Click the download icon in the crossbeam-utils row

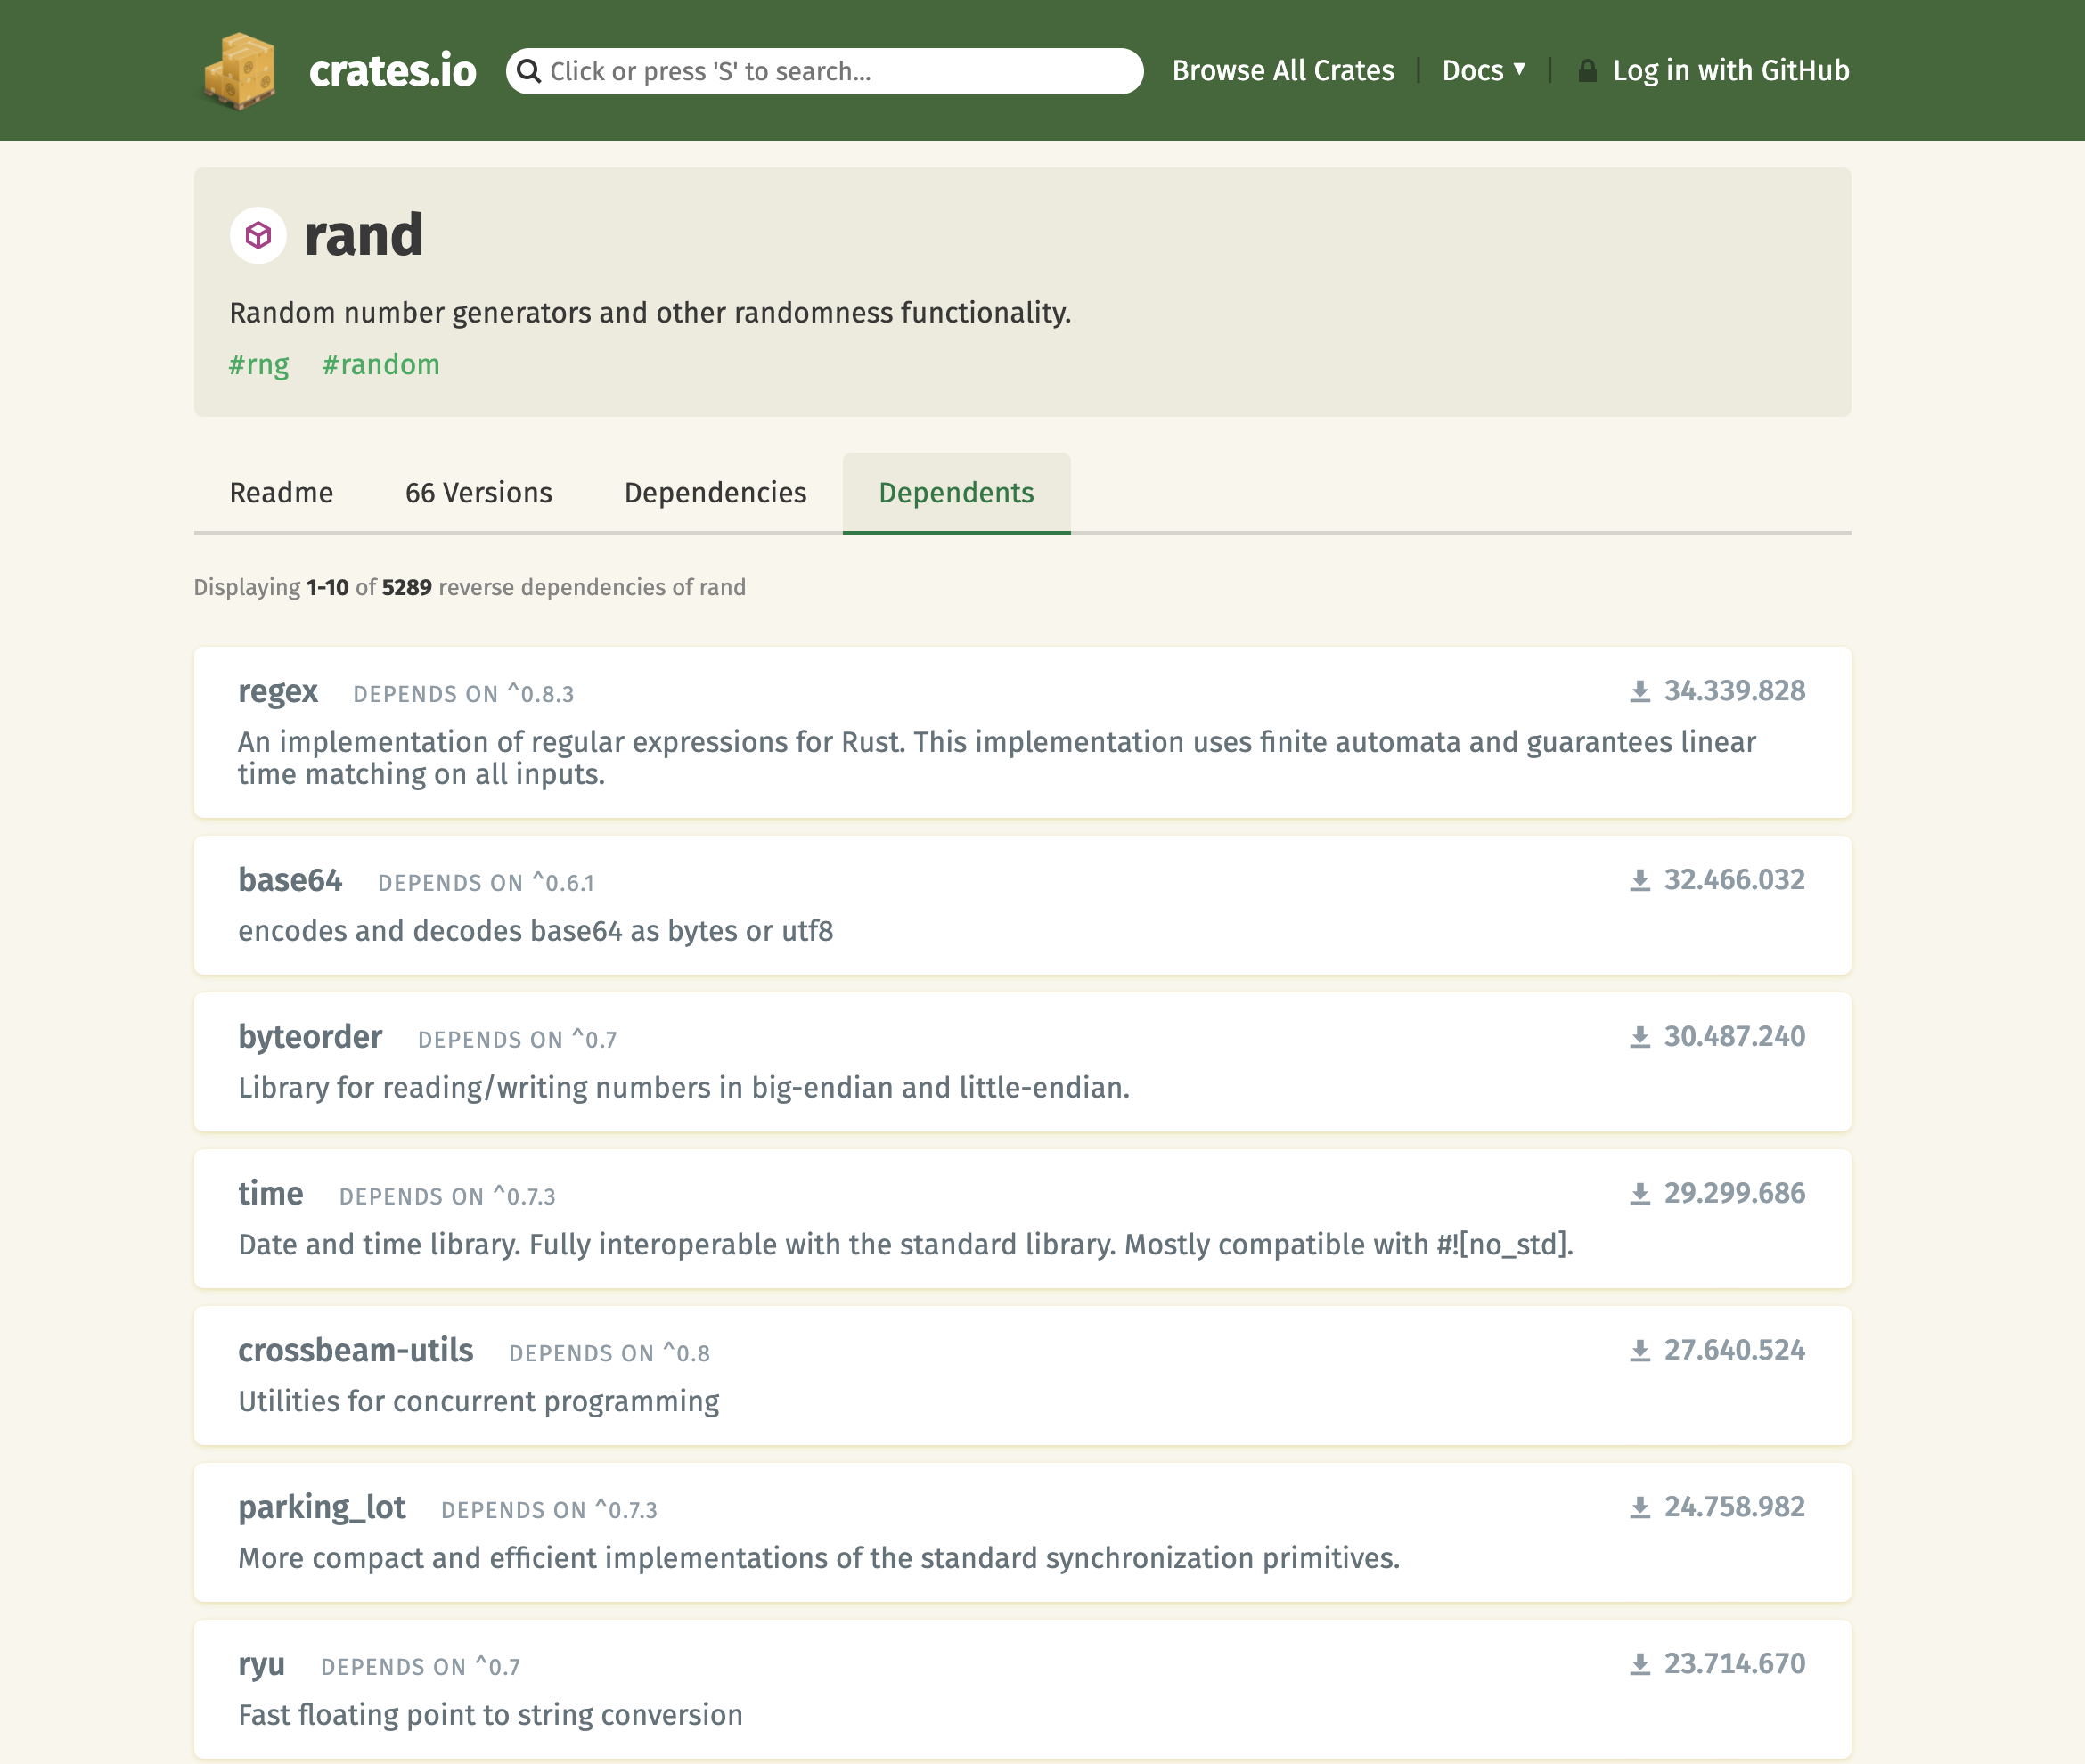tap(1640, 1351)
